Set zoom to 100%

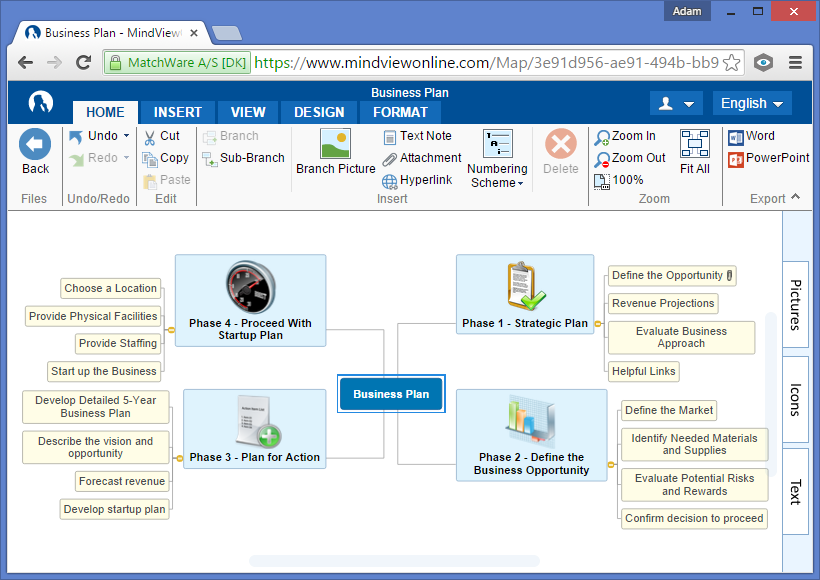pos(619,180)
